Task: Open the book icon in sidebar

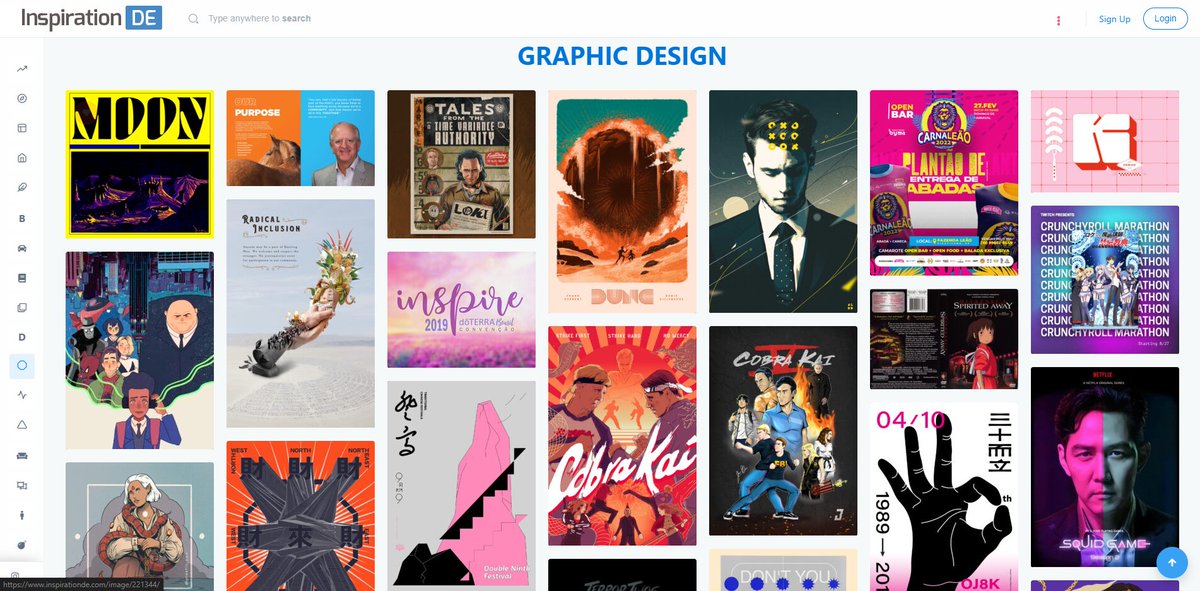Action: (22, 277)
